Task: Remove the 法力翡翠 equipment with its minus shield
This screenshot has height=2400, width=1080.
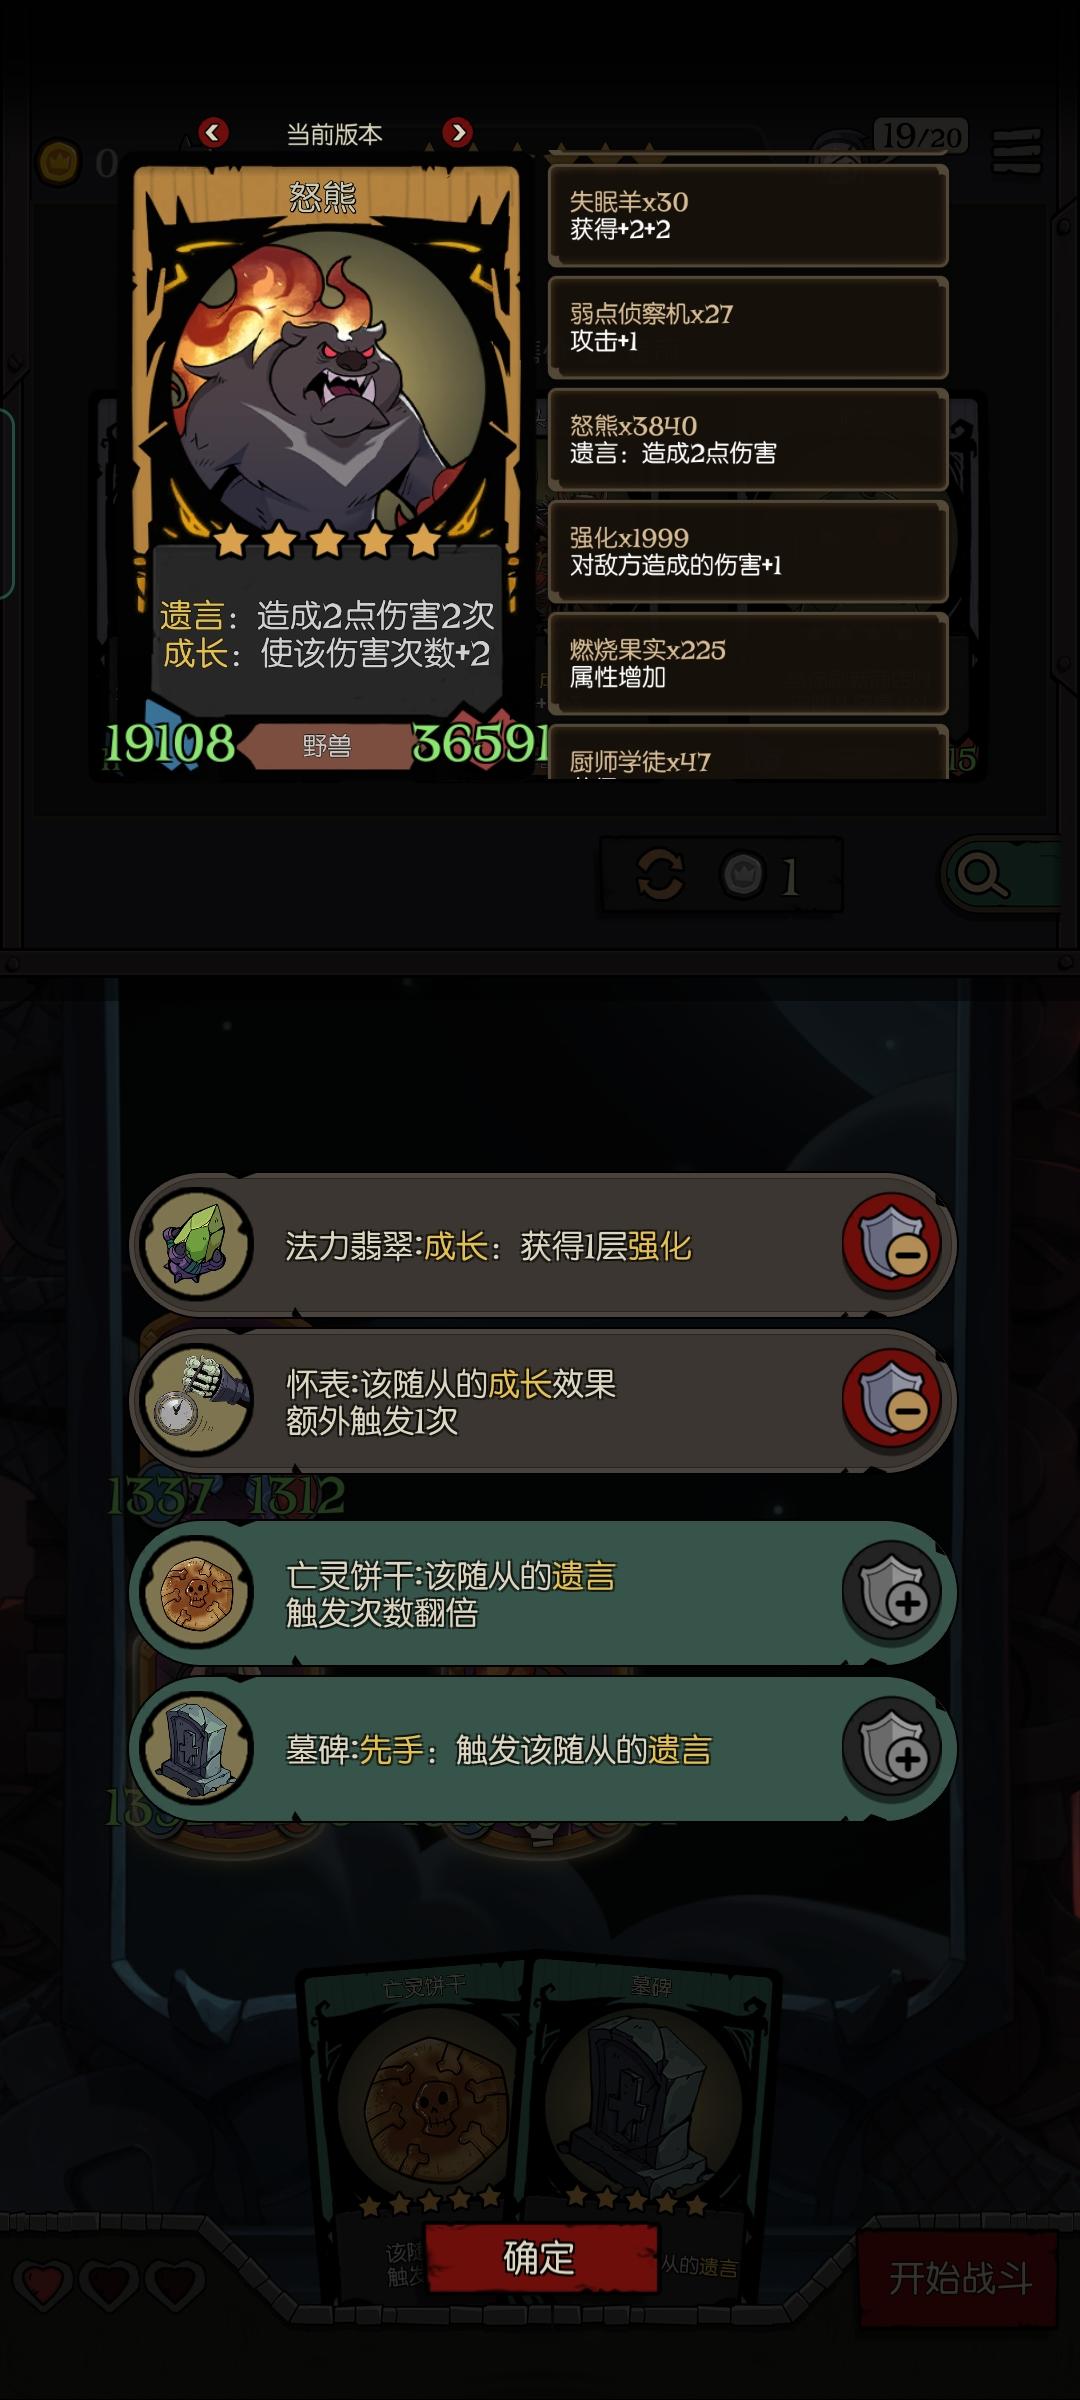Action: click(892, 1243)
